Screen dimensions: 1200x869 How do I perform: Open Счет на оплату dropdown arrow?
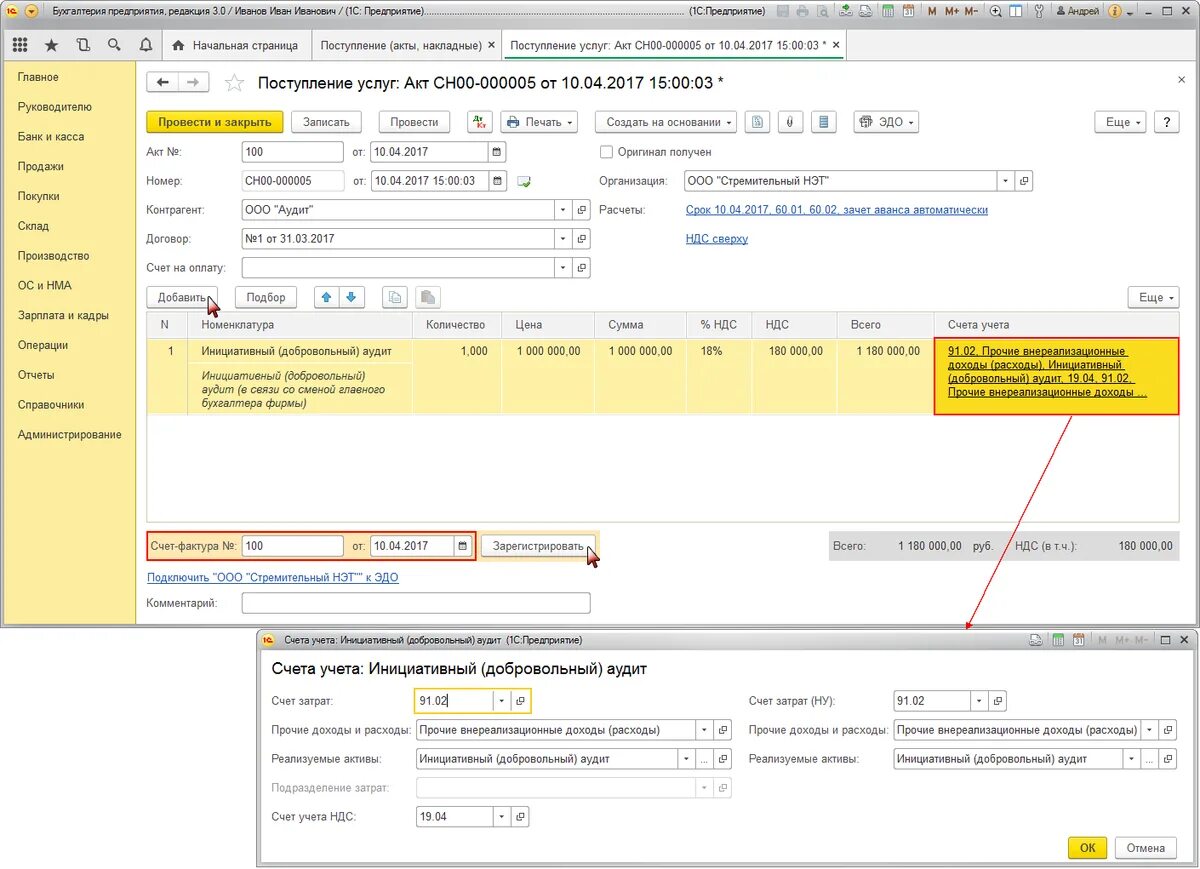[564, 268]
